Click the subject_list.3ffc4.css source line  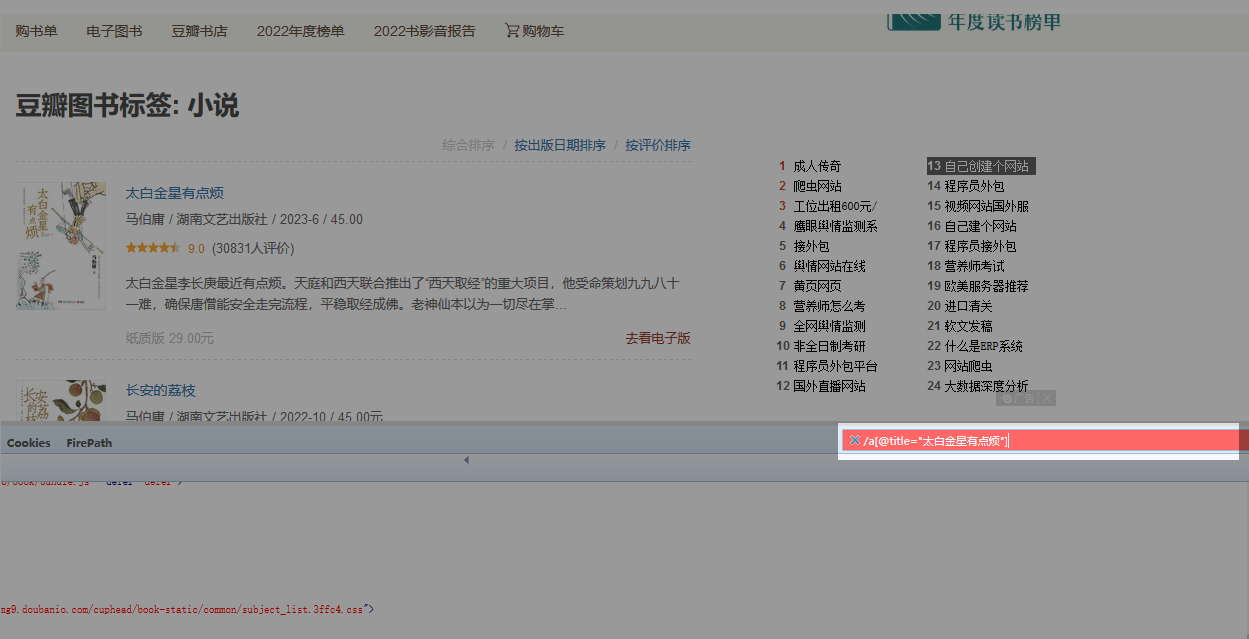click(x=188, y=608)
